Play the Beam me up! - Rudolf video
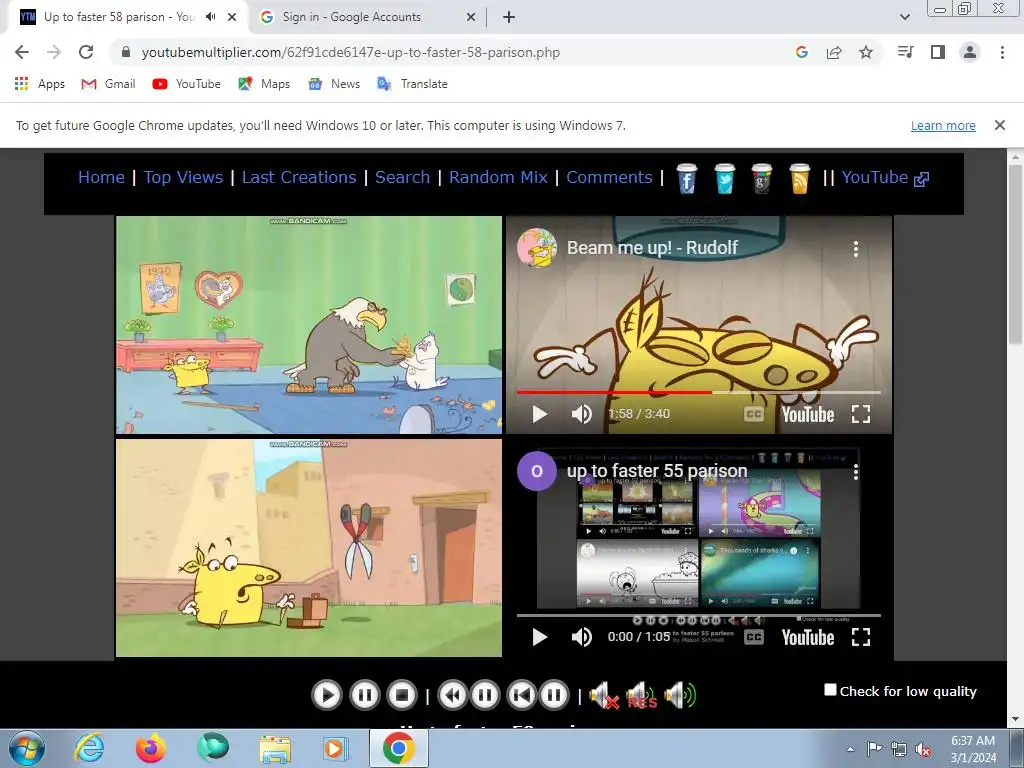1024x768 pixels. (x=539, y=414)
